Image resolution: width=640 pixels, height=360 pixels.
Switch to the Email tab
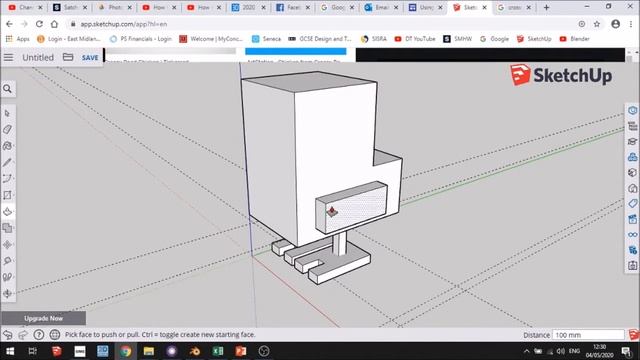[x=382, y=7]
